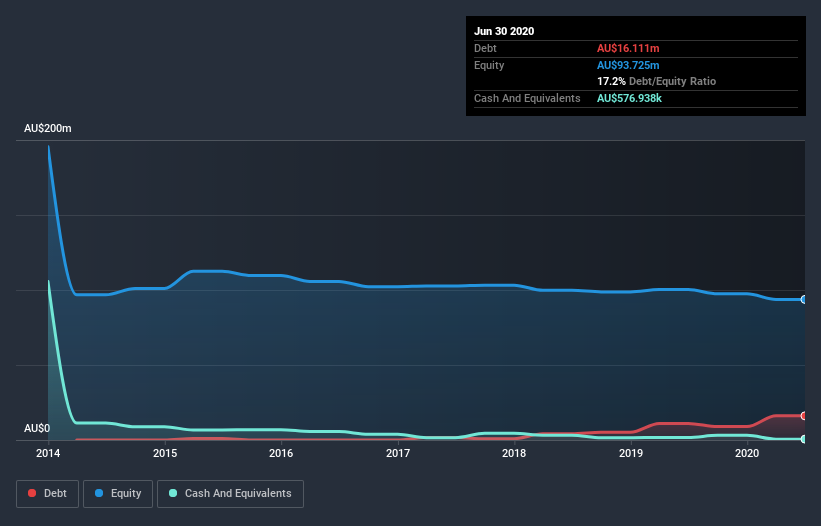Select the red Debt endpoint marker
The image size is (821, 526).
click(804, 416)
